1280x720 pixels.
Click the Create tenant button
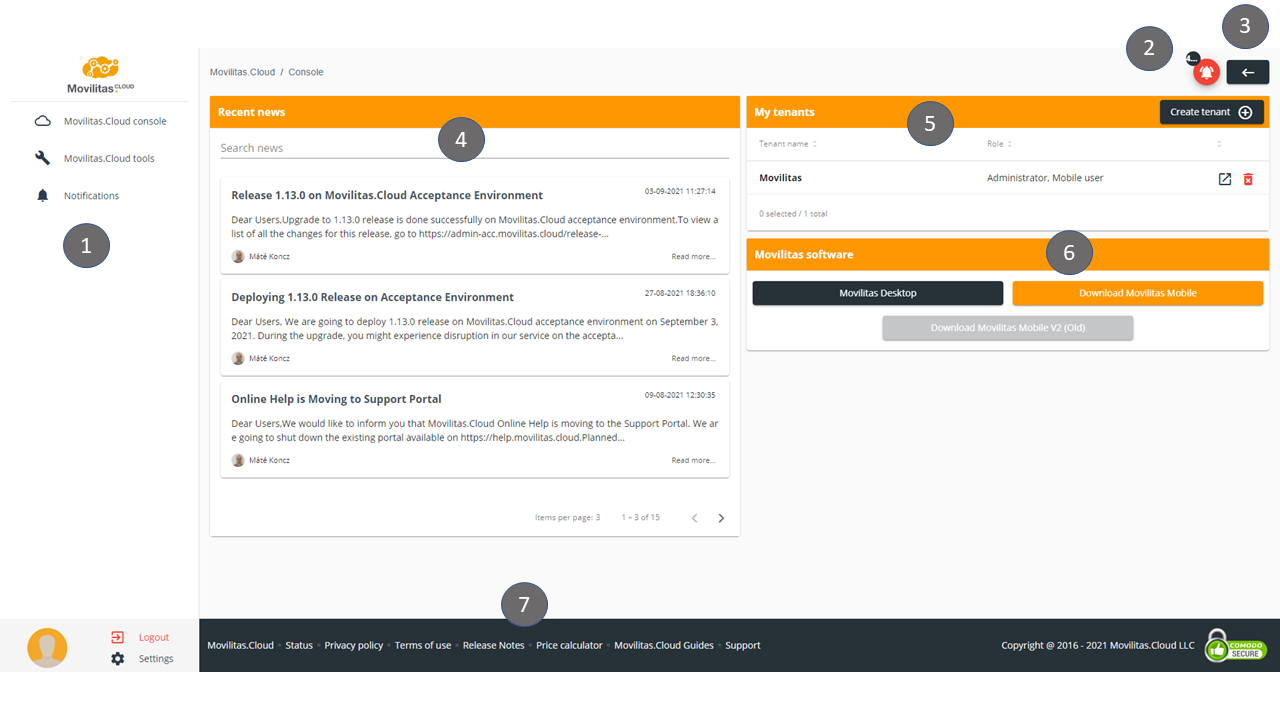[1211, 112]
